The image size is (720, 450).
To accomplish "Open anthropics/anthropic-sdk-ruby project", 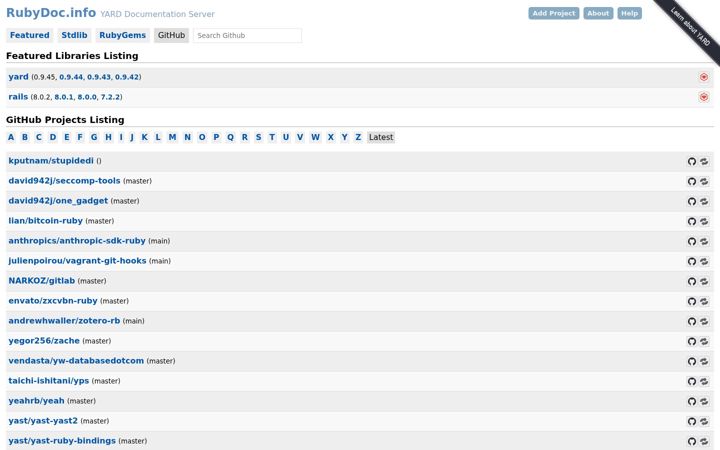I will coord(77,241).
